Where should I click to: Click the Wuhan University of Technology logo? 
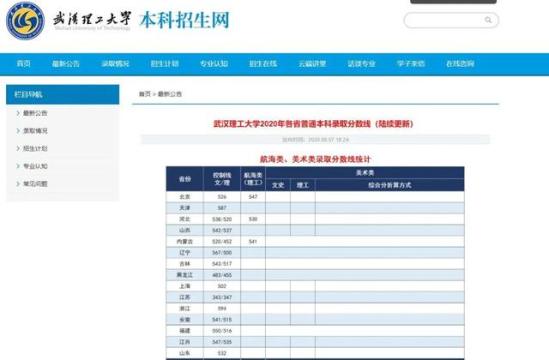click(25, 20)
